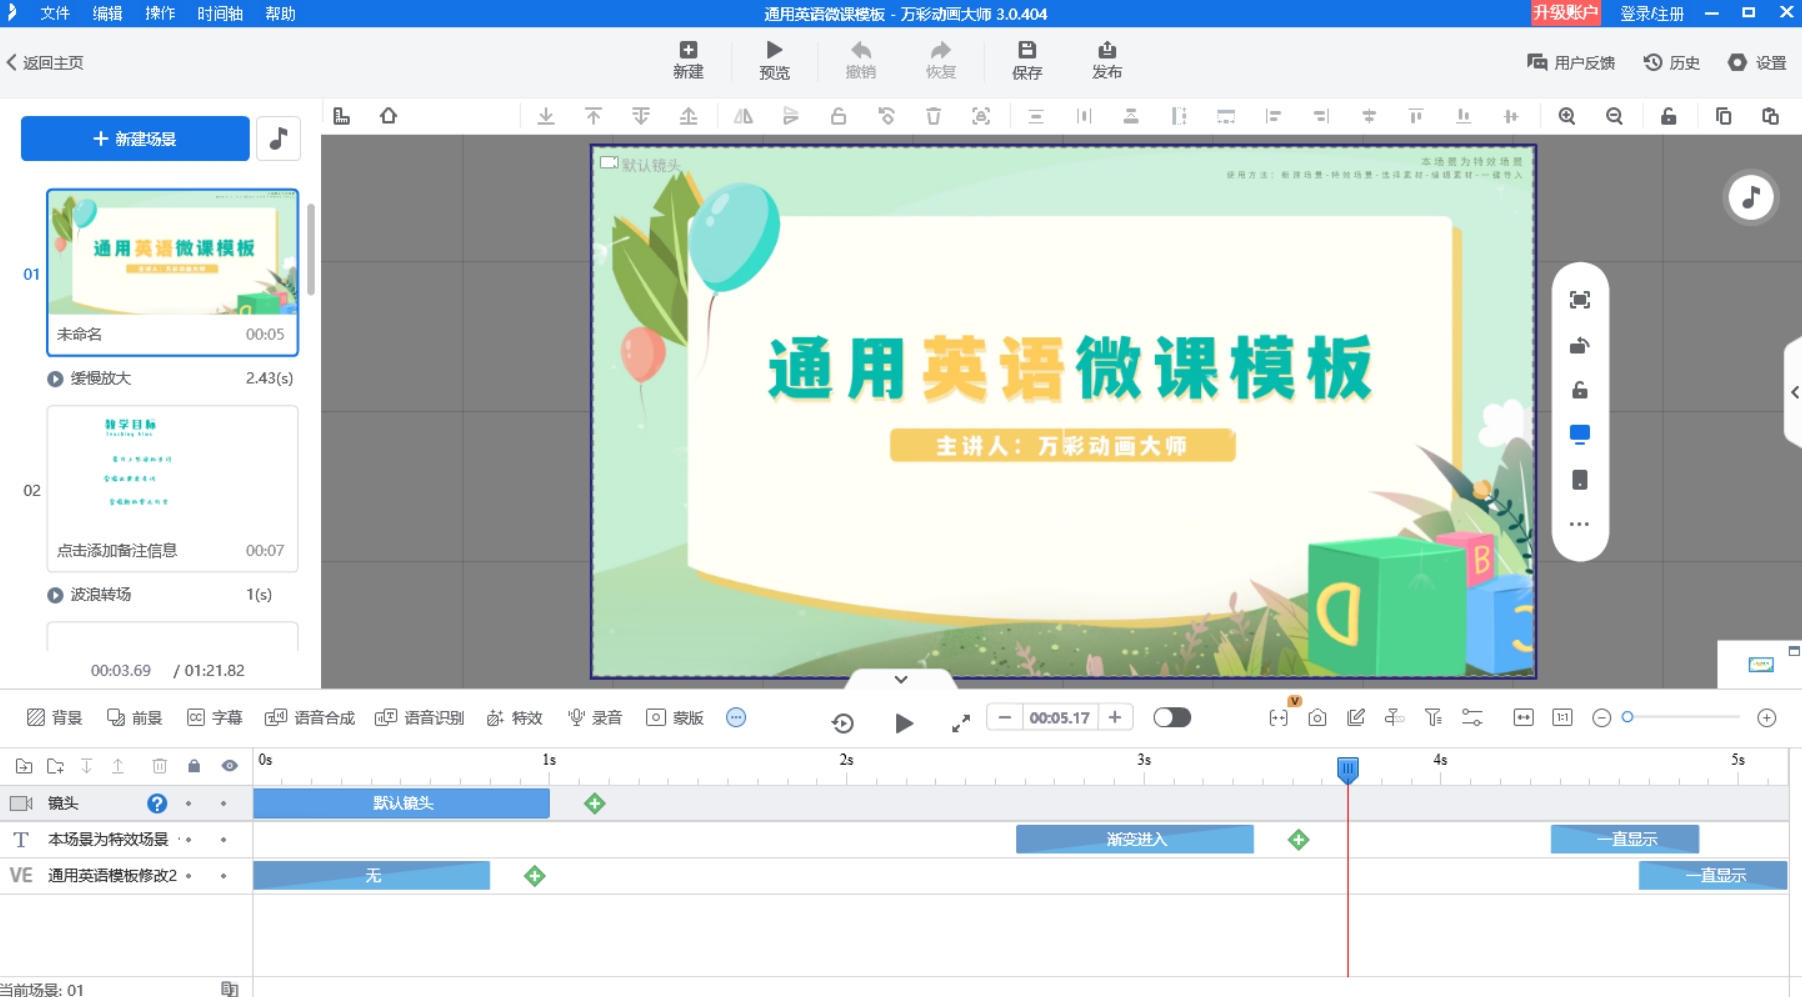Toggle the lock icon in right floating panel
The width and height of the screenshot is (1802, 997).
tap(1580, 390)
